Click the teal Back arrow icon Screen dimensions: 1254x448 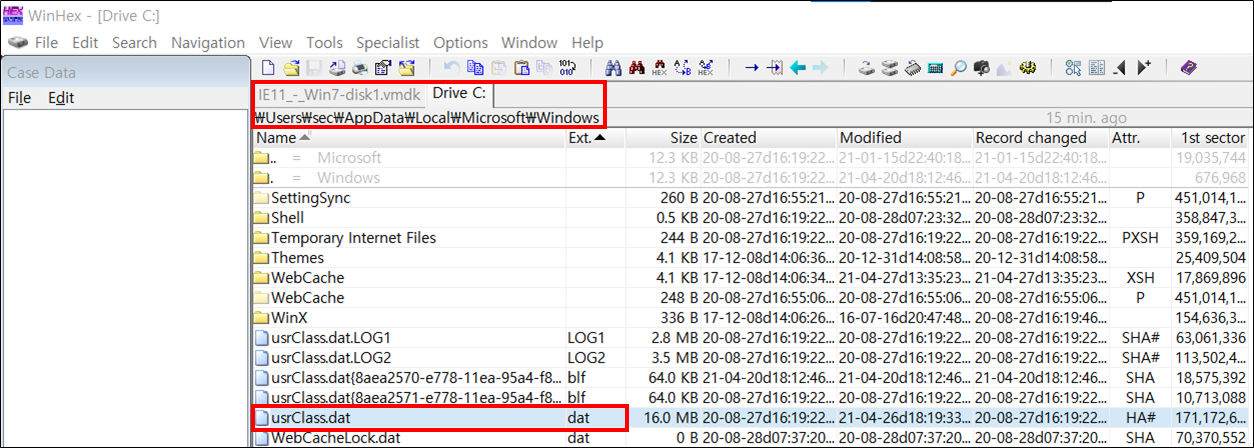pyautogui.click(x=797, y=68)
